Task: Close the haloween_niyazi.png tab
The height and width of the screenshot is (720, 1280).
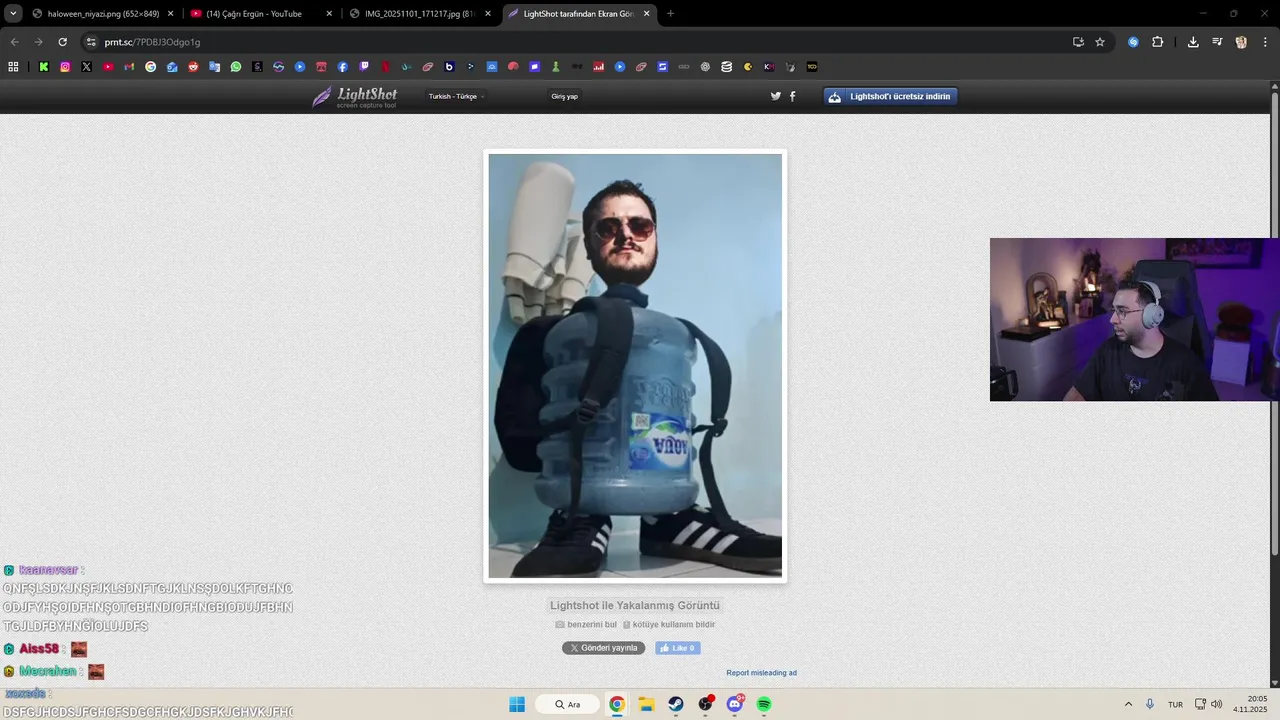Action: tap(170, 14)
